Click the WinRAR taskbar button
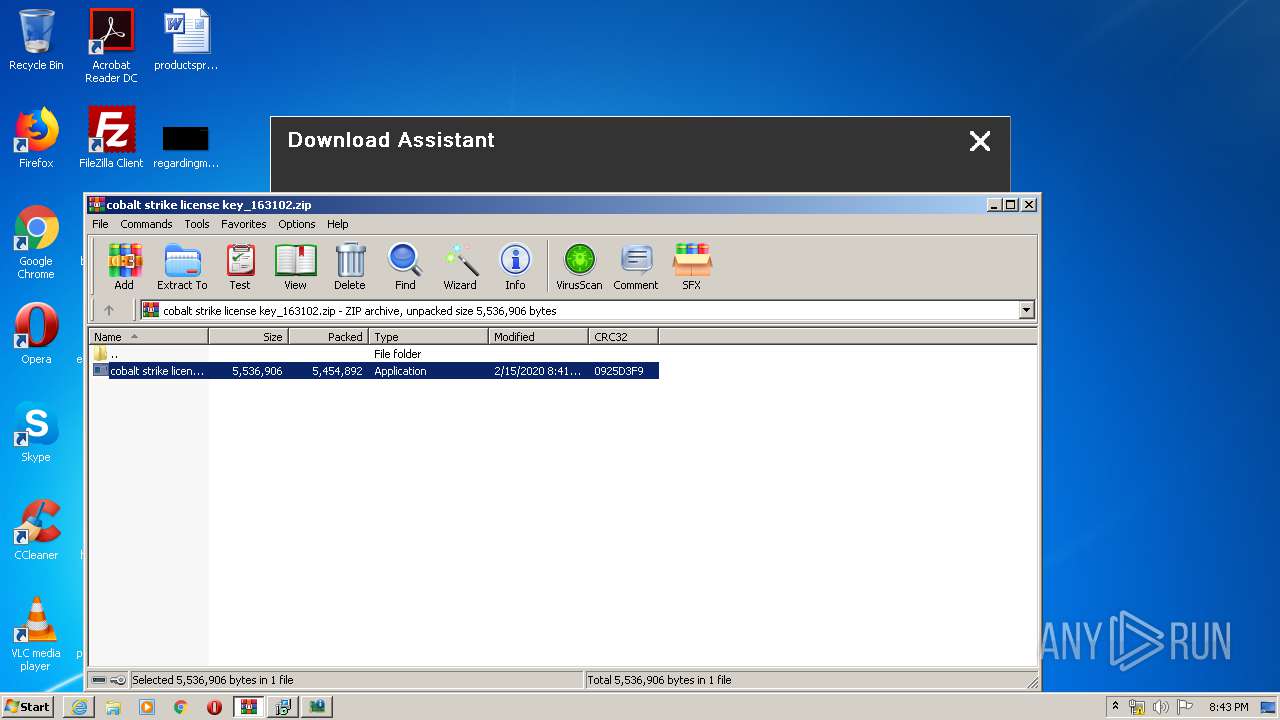Image resolution: width=1280 pixels, height=720 pixels. (x=249, y=707)
